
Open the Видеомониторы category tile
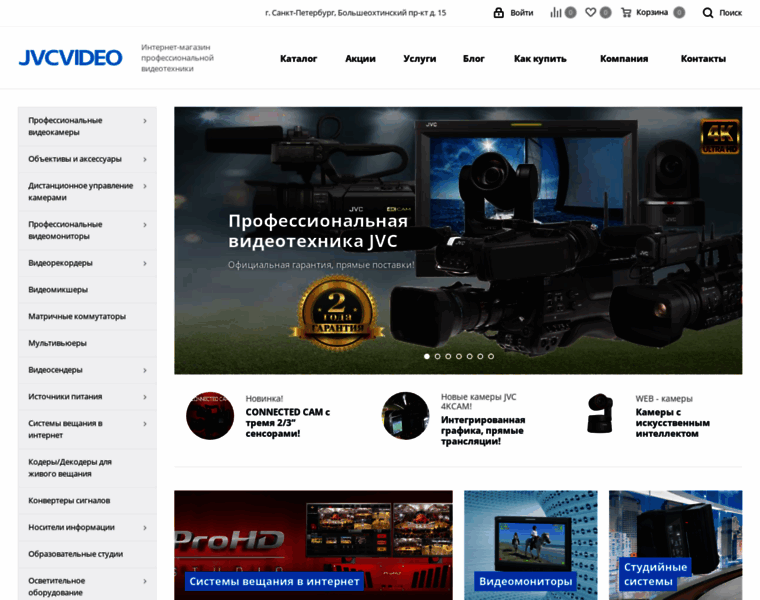530,545
